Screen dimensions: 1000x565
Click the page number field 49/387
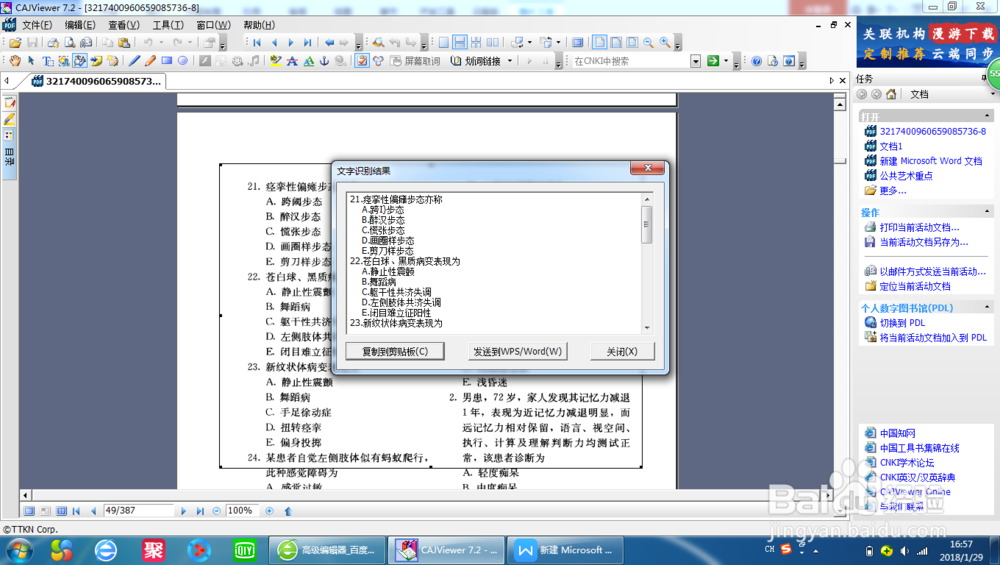point(138,511)
